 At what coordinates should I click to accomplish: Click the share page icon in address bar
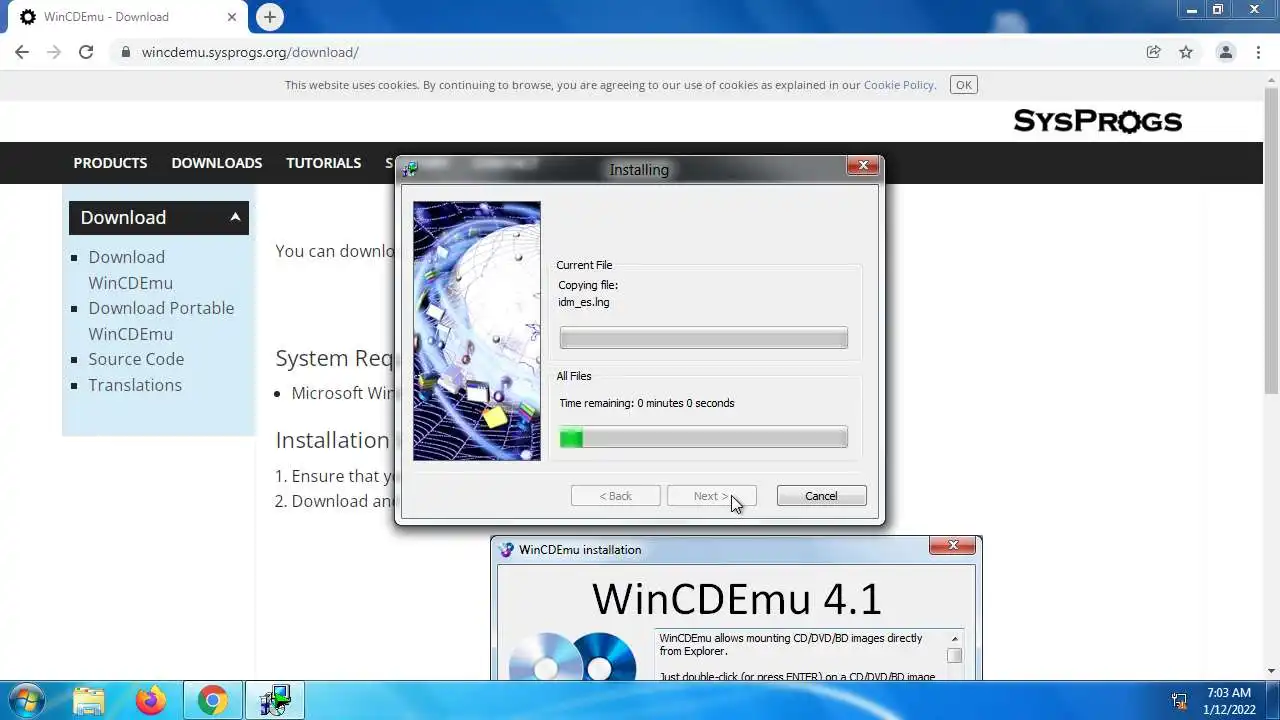(x=1153, y=52)
